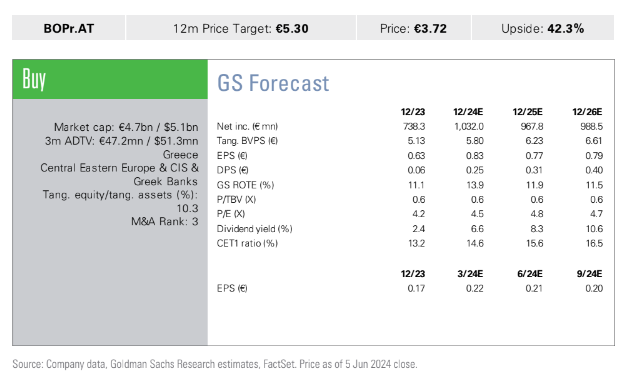Click the Dividend yield (%) row label
This screenshot has height=373, width=631.
(x=254, y=229)
